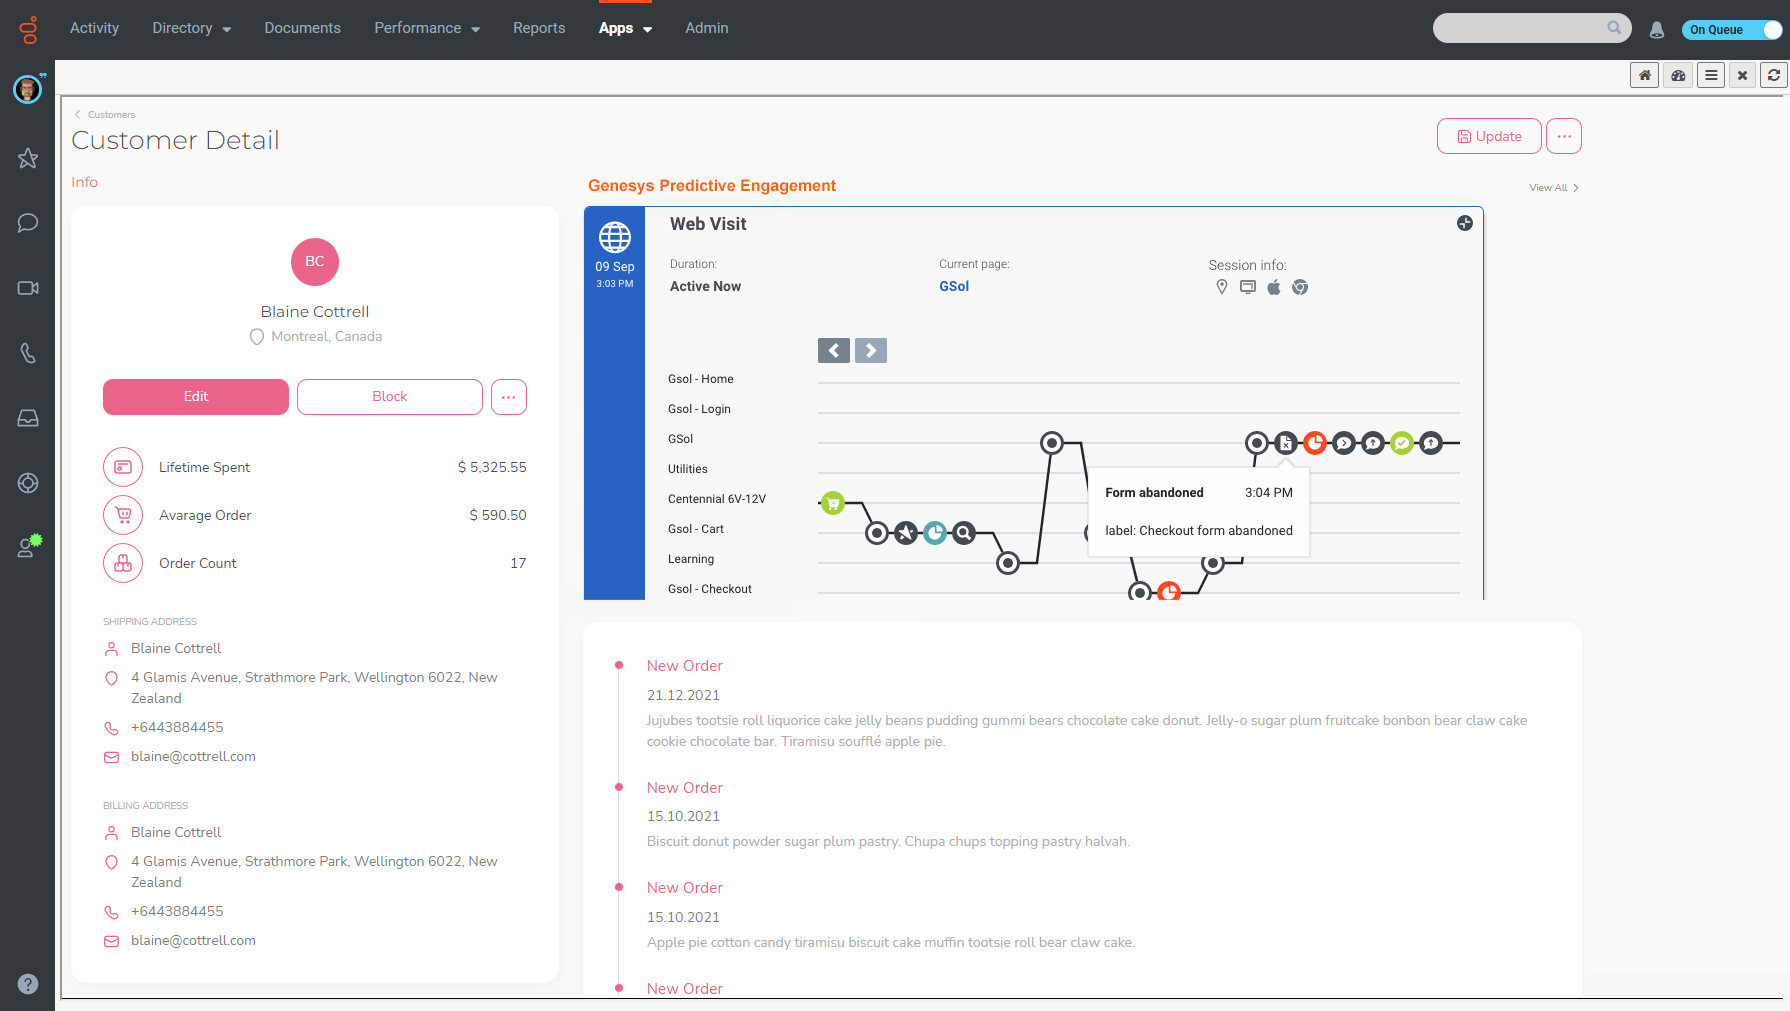This screenshot has width=1790, height=1011.
Task: Open the chat conversations panel in sidebar
Action: point(27,222)
